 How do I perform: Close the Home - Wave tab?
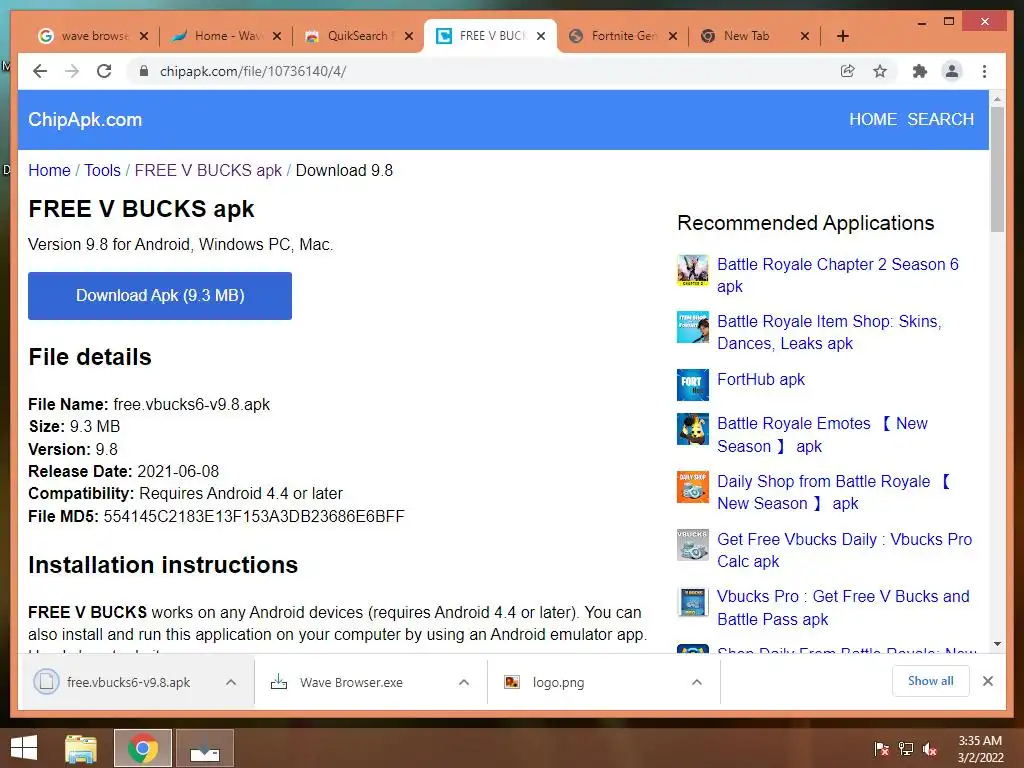277,36
